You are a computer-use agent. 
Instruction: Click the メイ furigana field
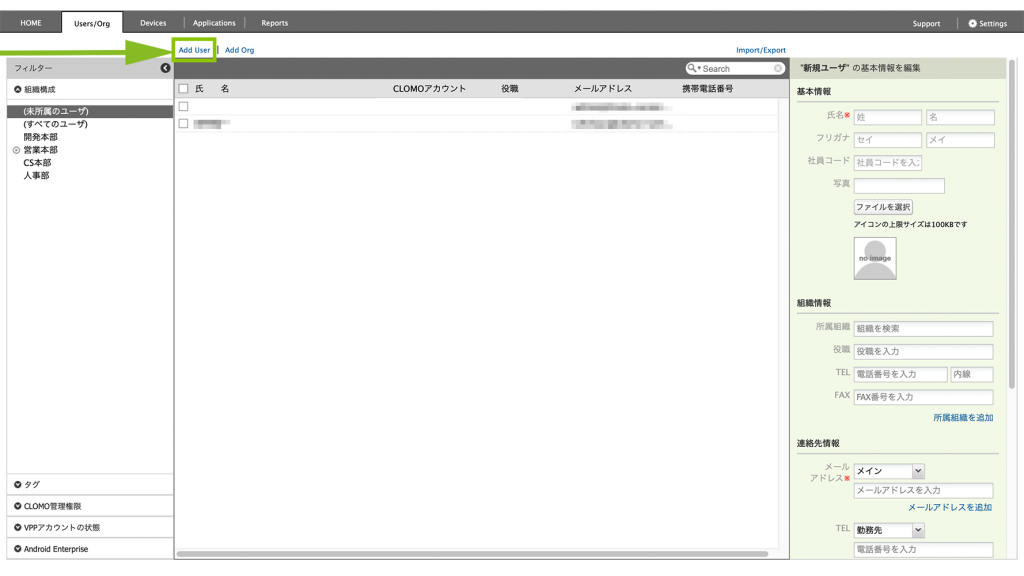pos(960,140)
